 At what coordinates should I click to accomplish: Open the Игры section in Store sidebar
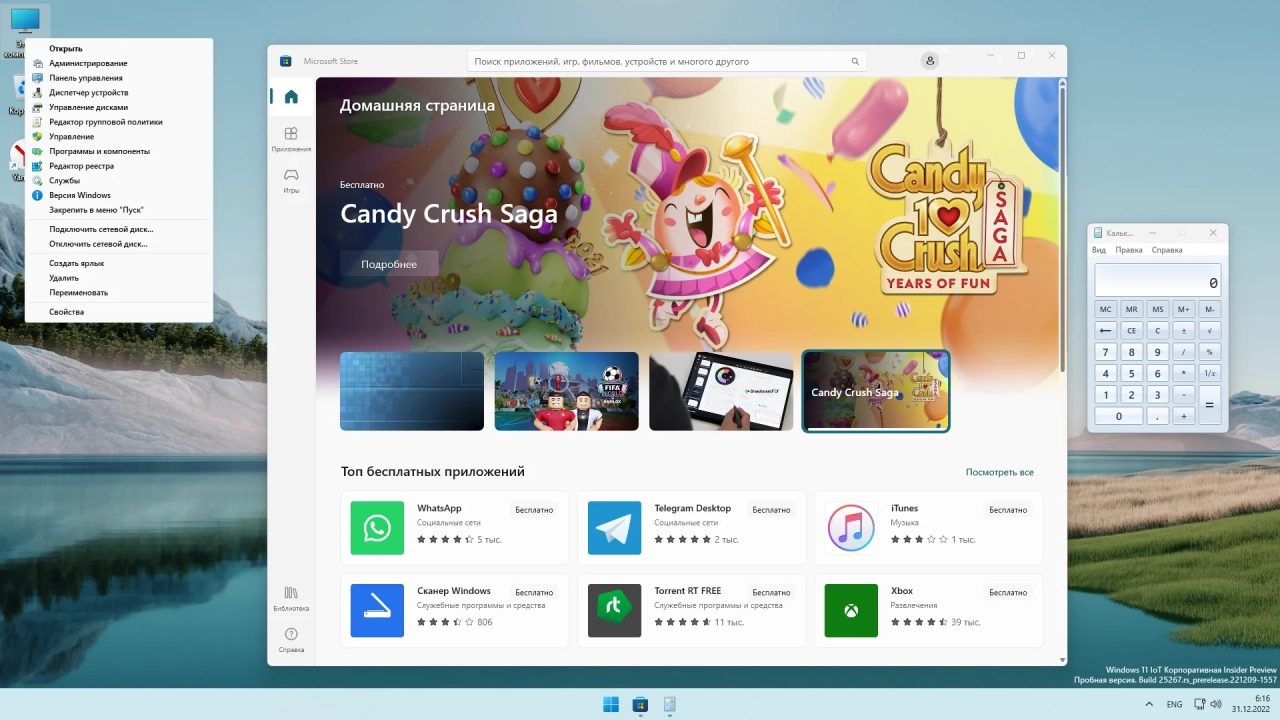coord(291,180)
